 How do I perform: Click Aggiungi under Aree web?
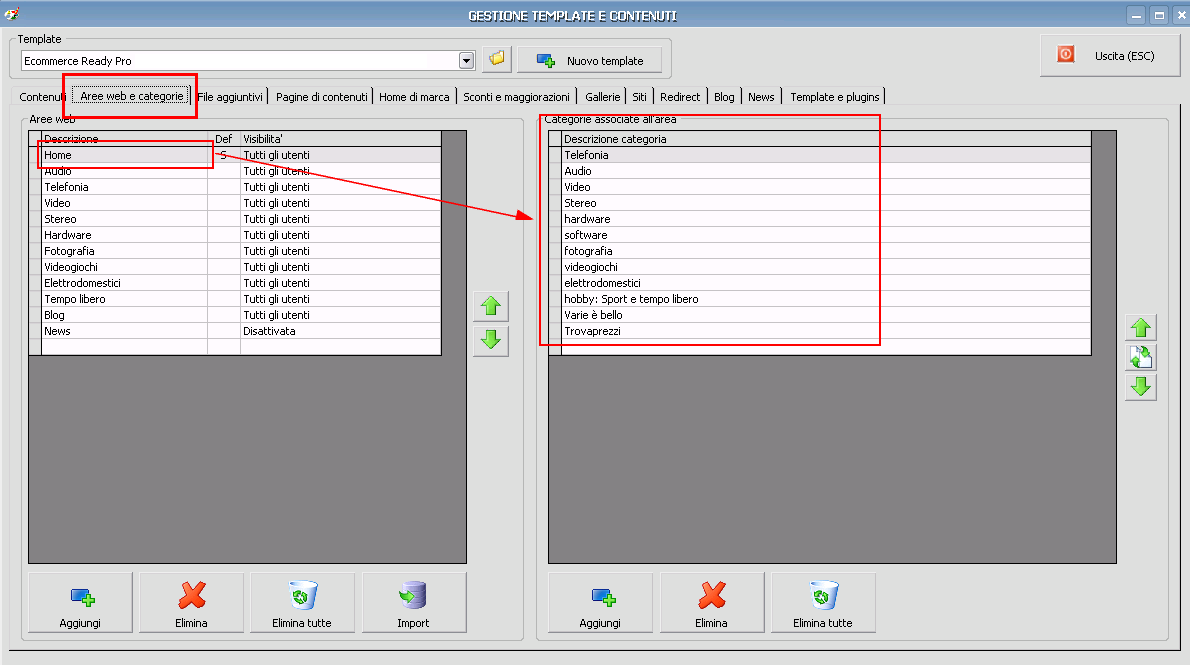click(x=80, y=603)
